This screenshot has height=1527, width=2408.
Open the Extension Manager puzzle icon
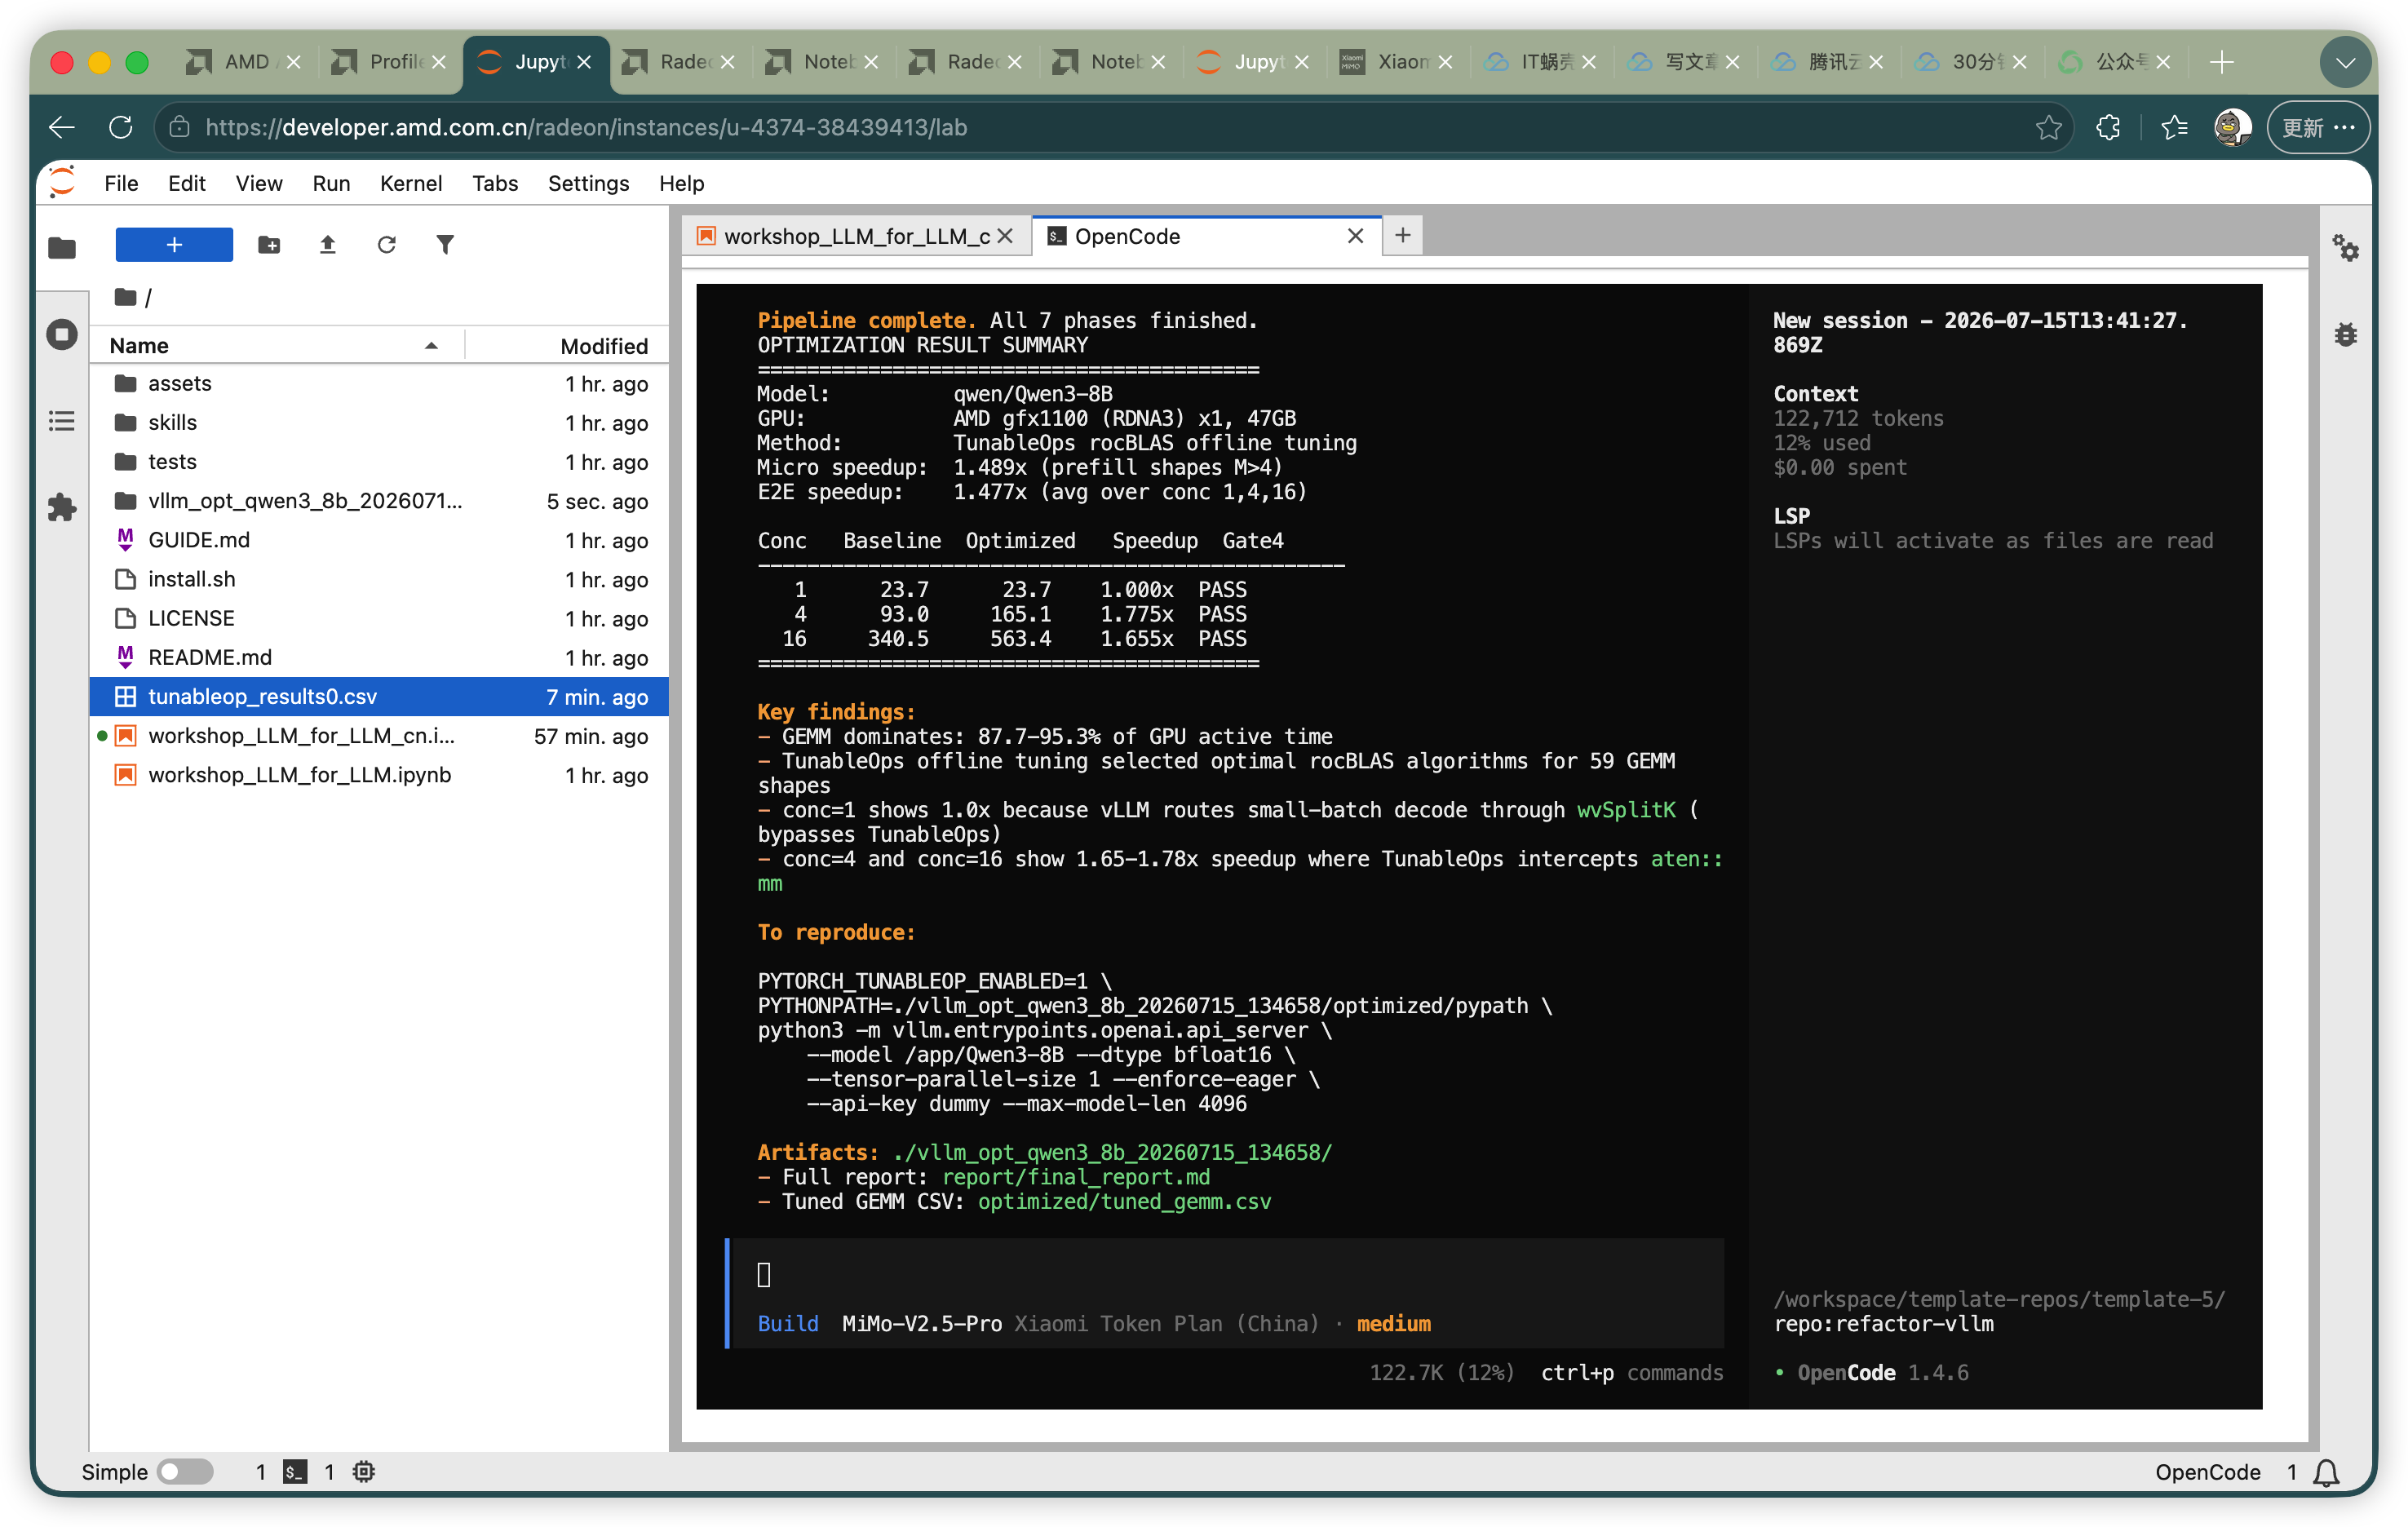(62, 507)
